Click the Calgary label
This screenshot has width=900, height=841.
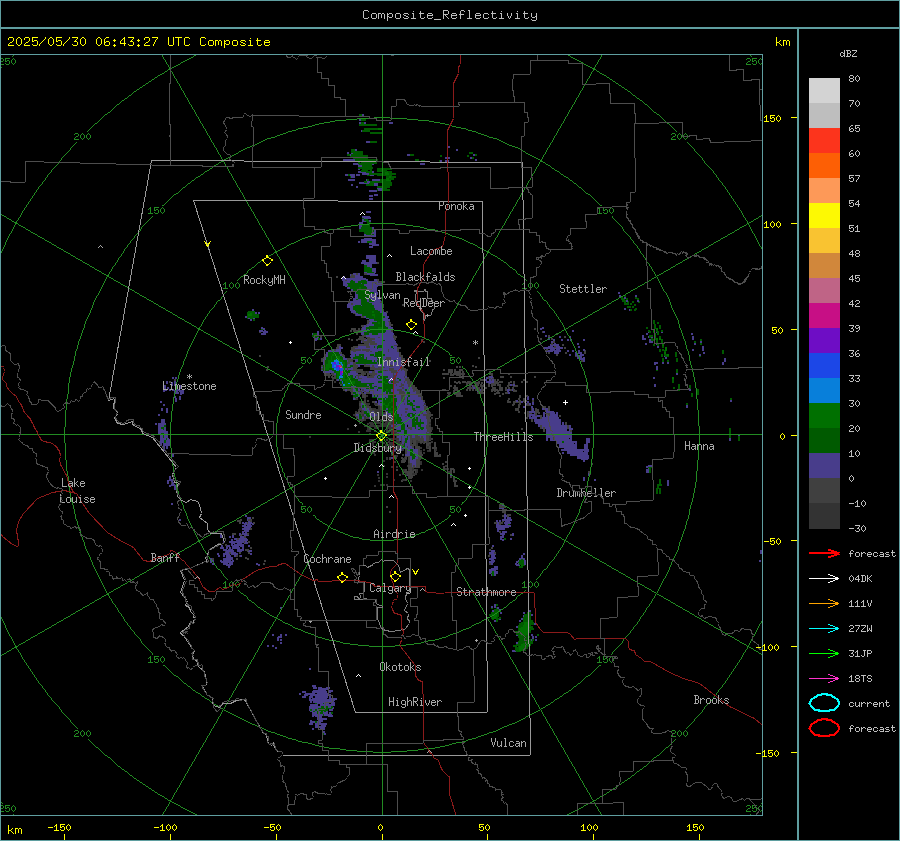(x=390, y=588)
